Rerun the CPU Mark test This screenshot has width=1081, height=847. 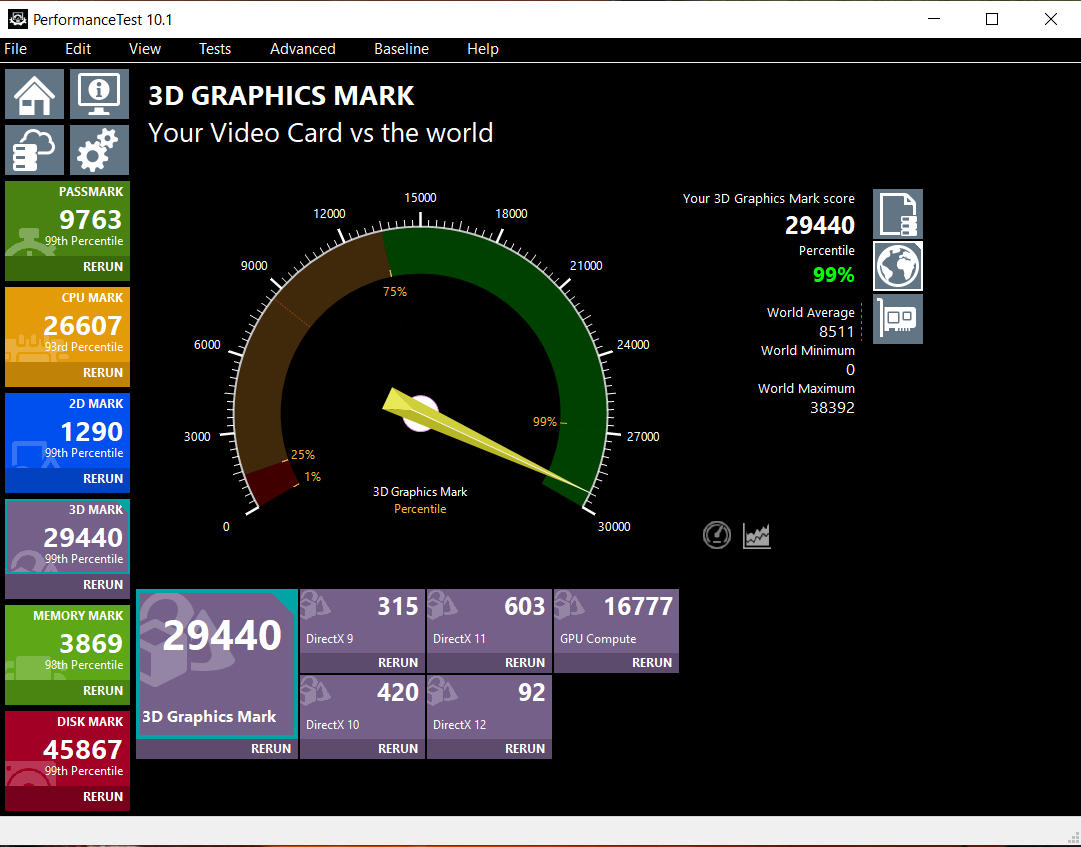point(102,373)
